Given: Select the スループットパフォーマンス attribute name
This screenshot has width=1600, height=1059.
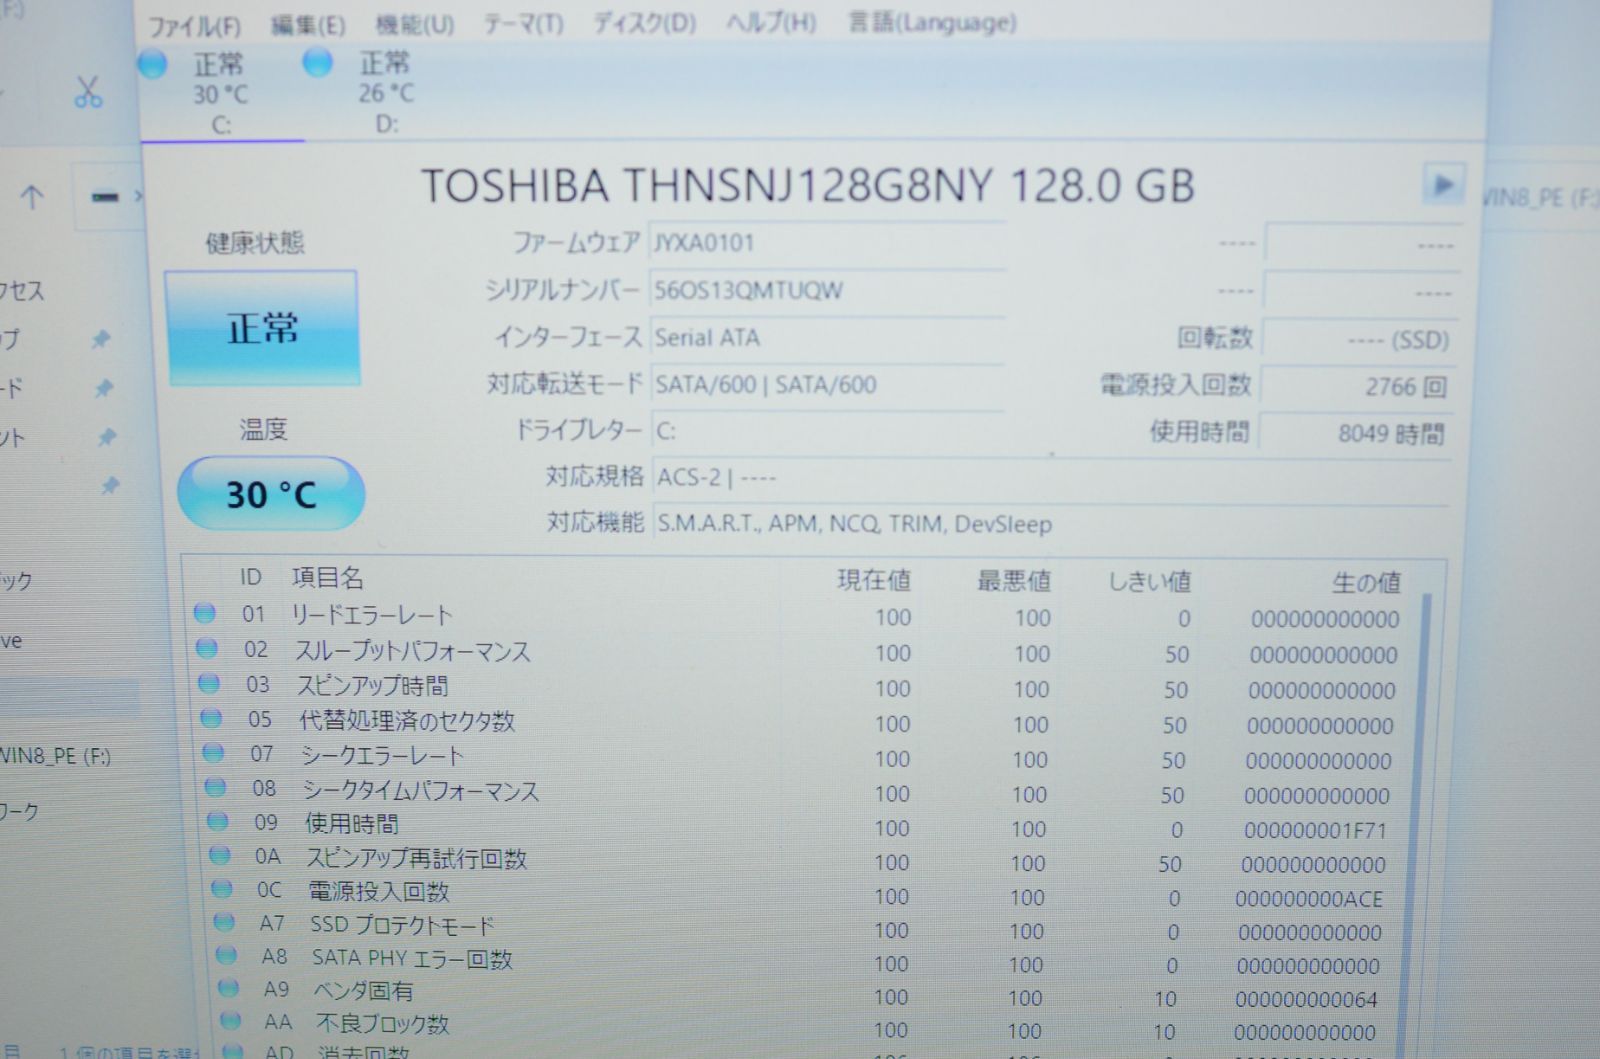Looking at the screenshot, I should (412, 651).
